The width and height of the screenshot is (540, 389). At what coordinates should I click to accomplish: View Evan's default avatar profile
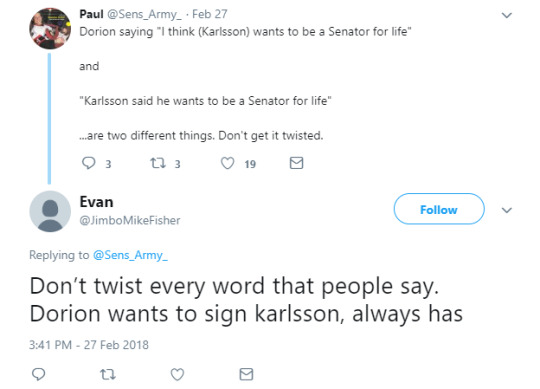tap(50, 211)
